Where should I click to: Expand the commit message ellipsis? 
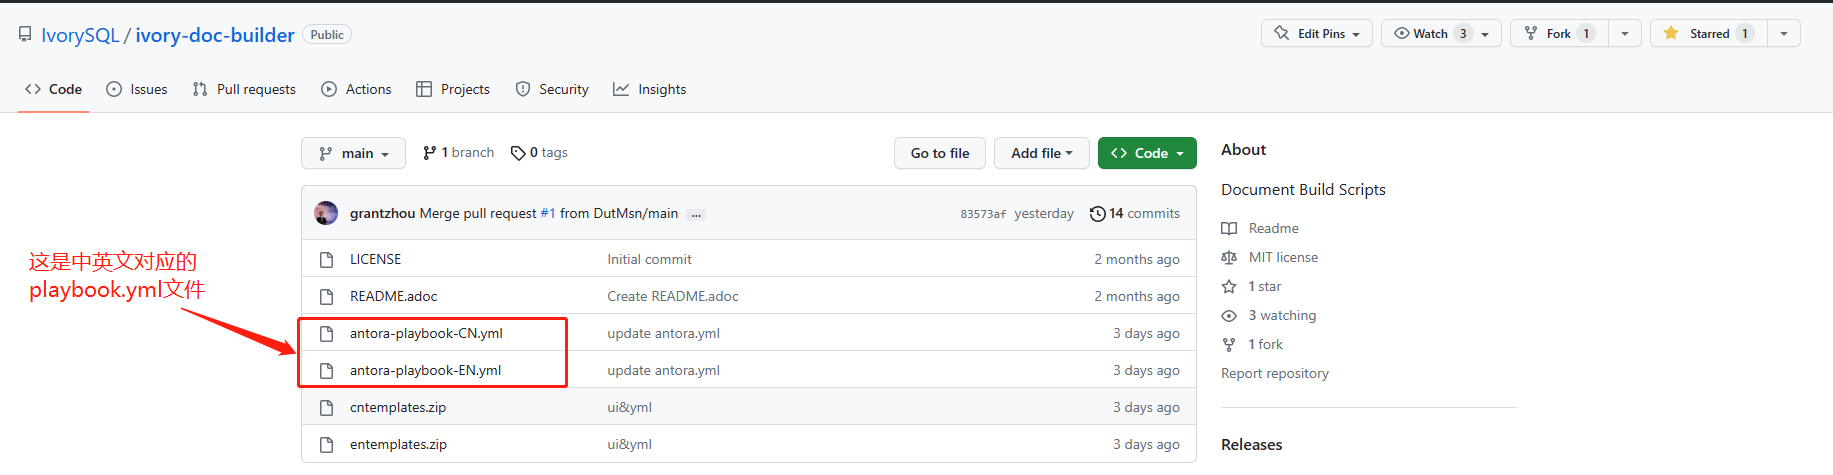pos(696,215)
